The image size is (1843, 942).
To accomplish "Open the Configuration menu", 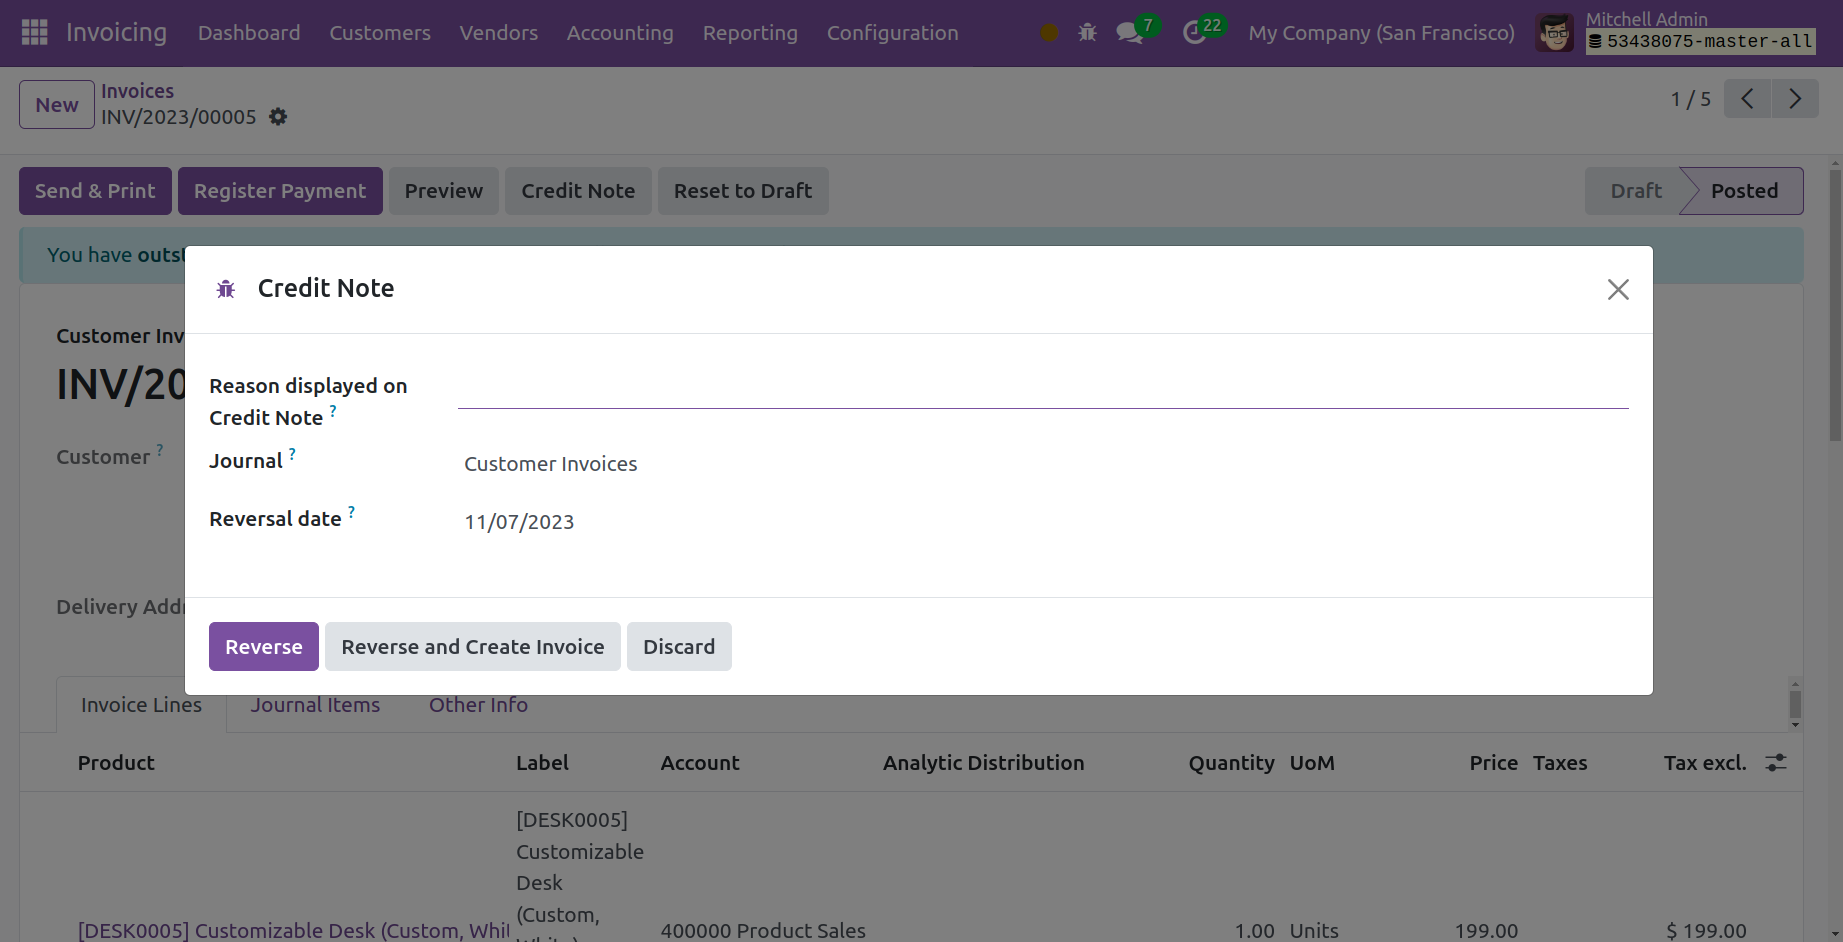I will [x=893, y=33].
